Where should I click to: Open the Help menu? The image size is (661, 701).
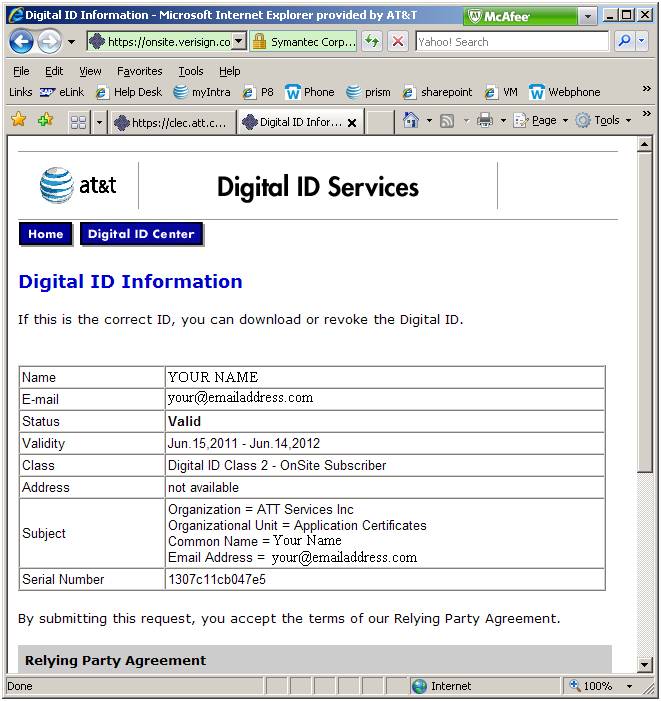point(229,71)
